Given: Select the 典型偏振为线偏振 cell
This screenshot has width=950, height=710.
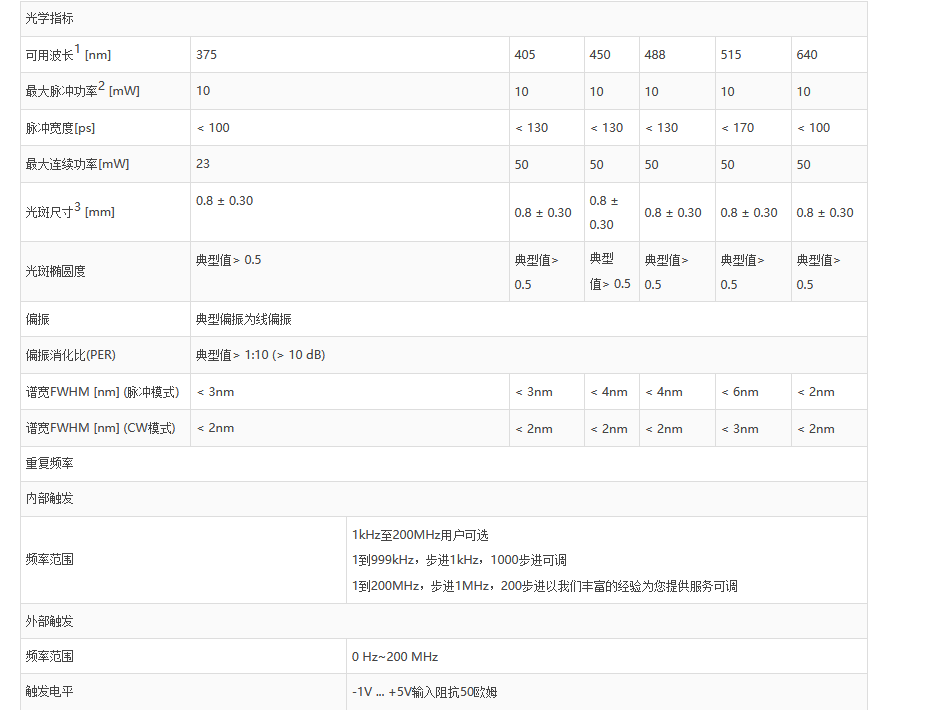Looking at the screenshot, I should (244, 319).
